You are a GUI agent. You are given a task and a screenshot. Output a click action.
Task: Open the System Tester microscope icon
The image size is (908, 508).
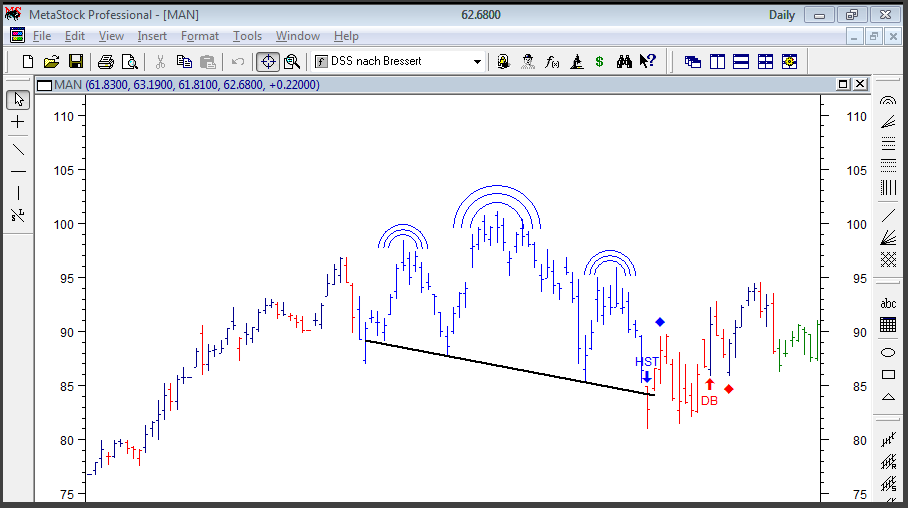(576, 61)
